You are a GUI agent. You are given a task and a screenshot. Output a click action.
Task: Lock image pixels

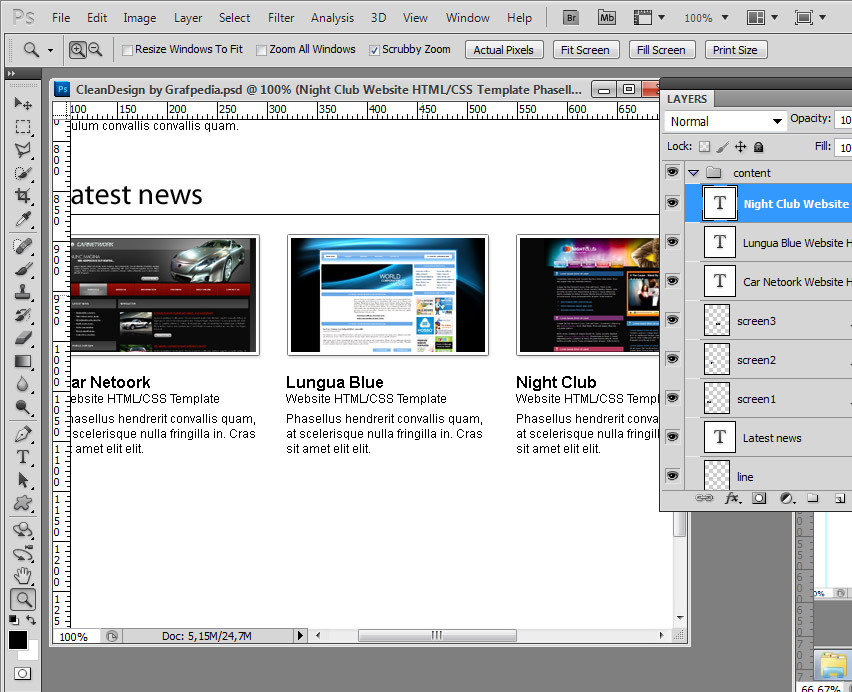723,147
